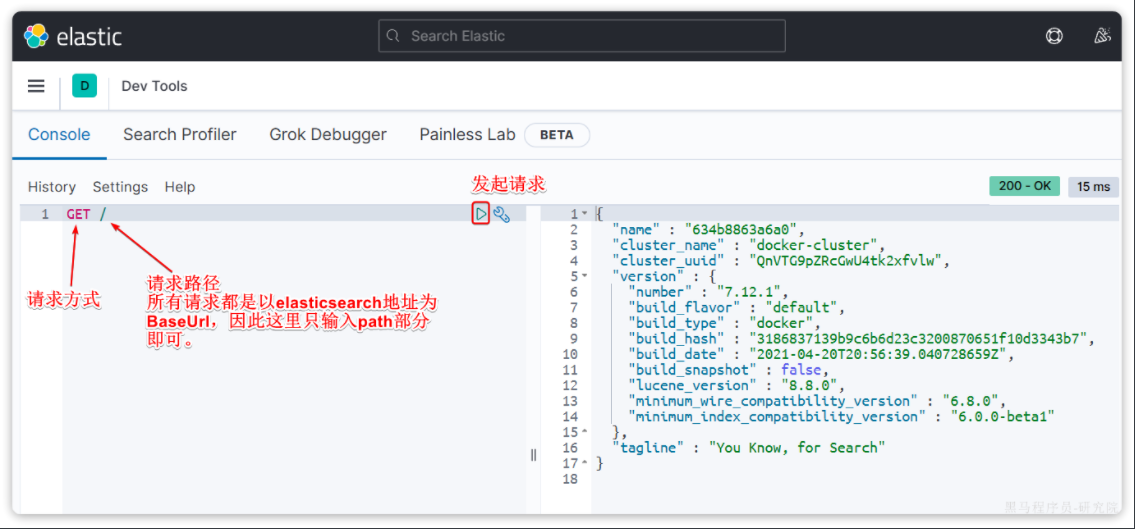This screenshot has height=529, width=1135.
Task: Click the 15 ms response time badge
Action: (x=1093, y=187)
